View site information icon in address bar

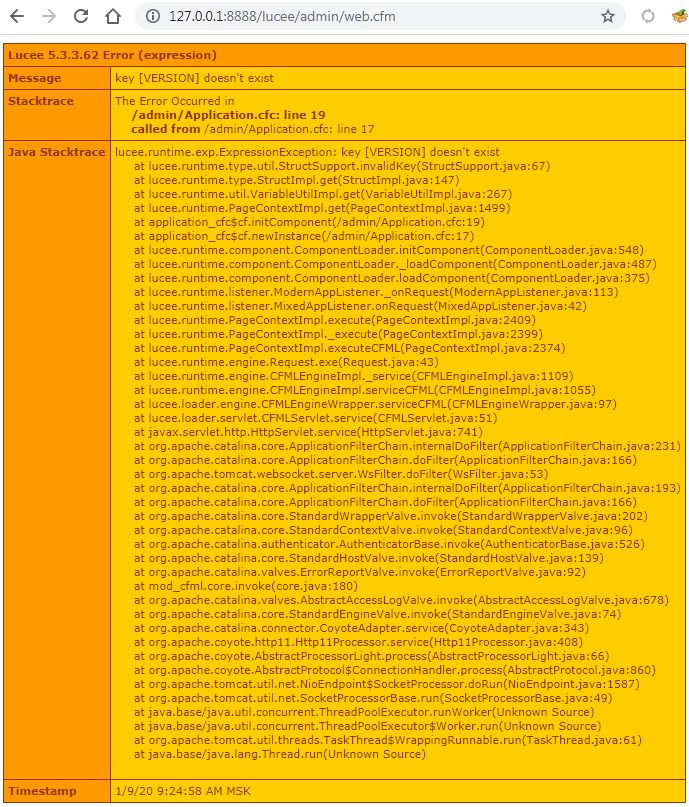(x=153, y=16)
